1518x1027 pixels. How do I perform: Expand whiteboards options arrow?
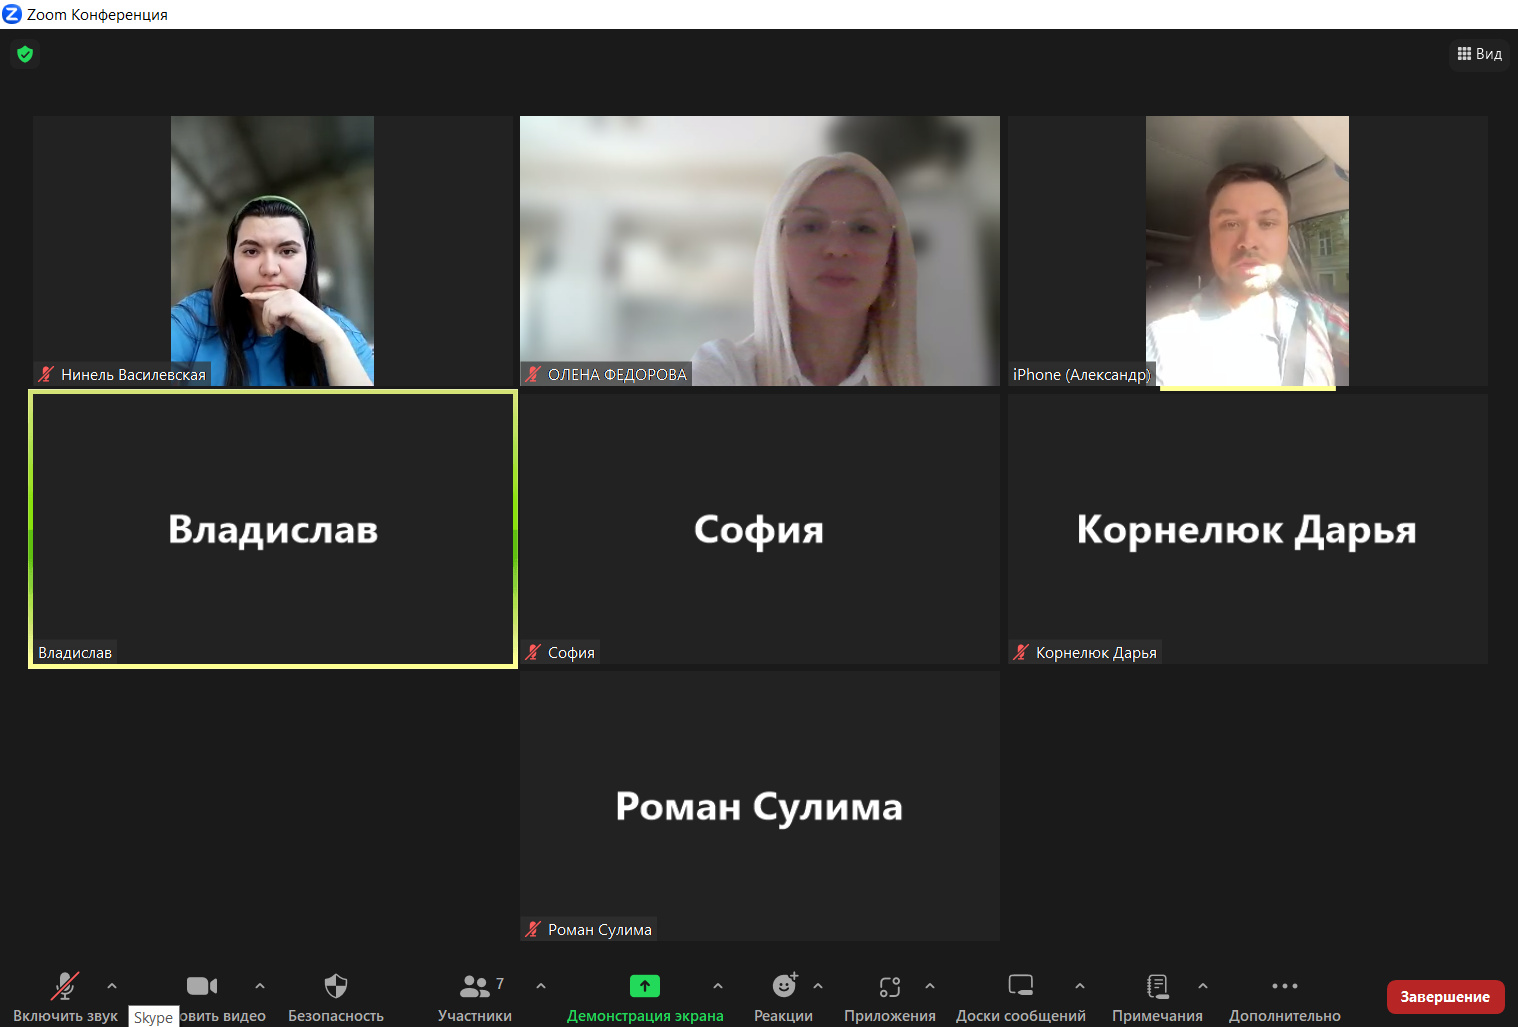(x=1080, y=986)
